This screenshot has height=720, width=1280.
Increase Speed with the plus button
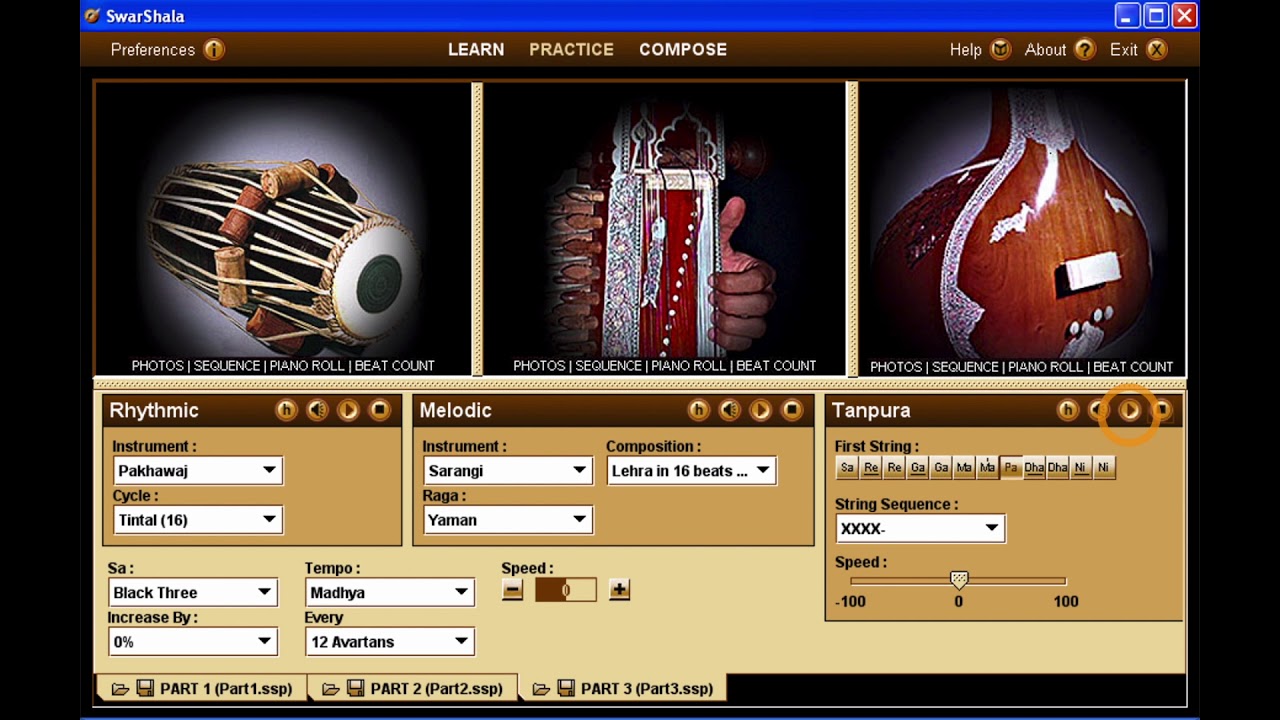[x=619, y=590]
